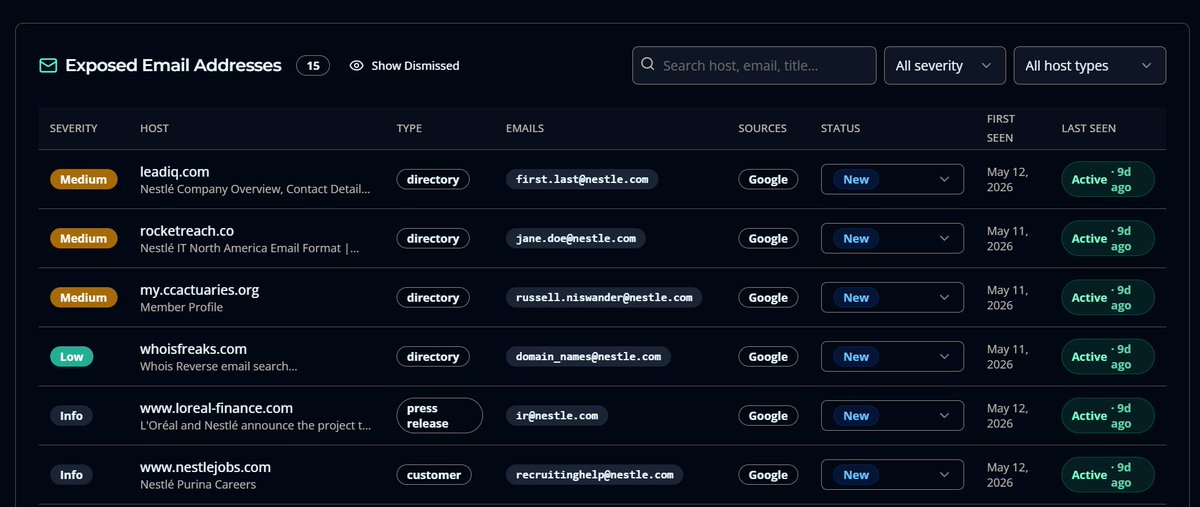
Task: Open the www.nestlejobs.com host link
Action: (x=205, y=467)
